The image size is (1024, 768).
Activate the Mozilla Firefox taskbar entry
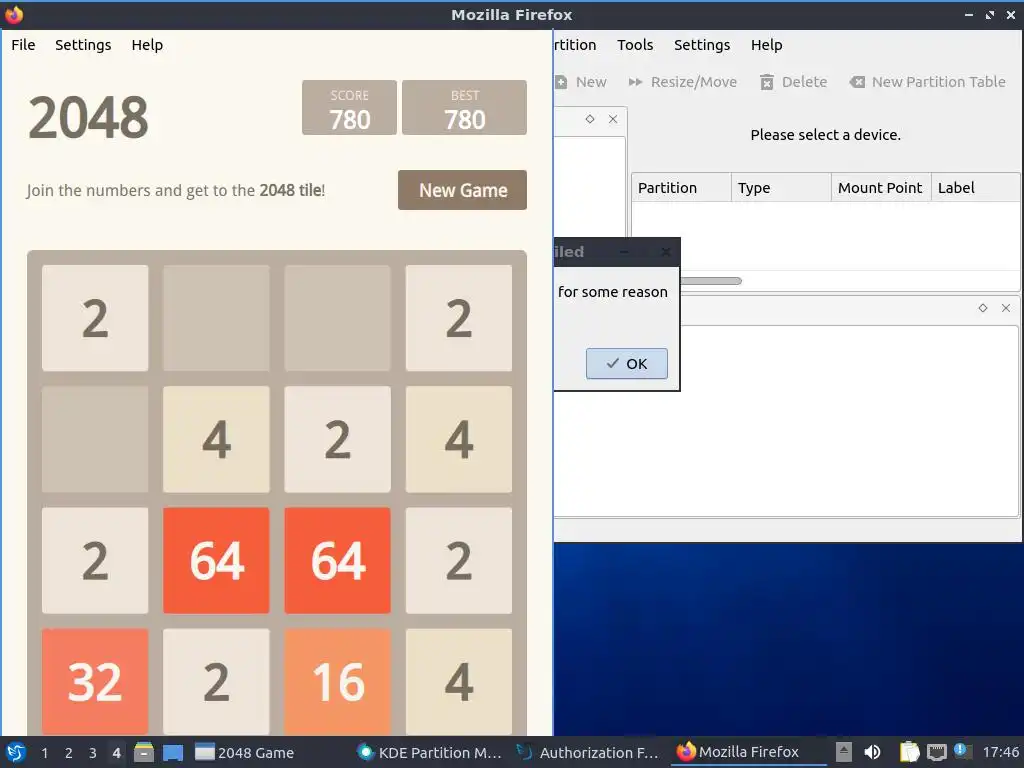748,752
